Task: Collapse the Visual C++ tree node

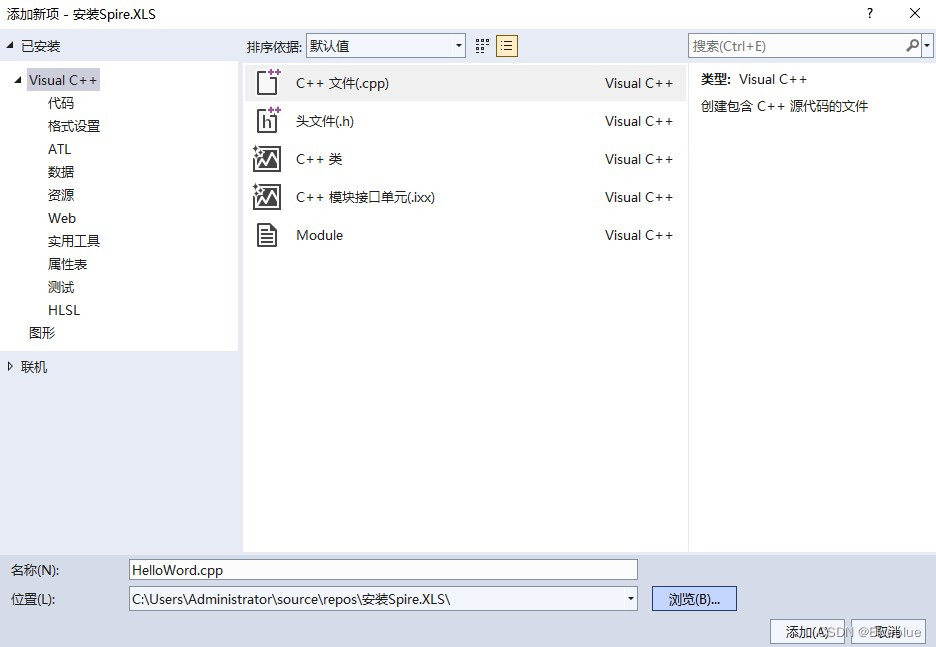Action: (18, 79)
